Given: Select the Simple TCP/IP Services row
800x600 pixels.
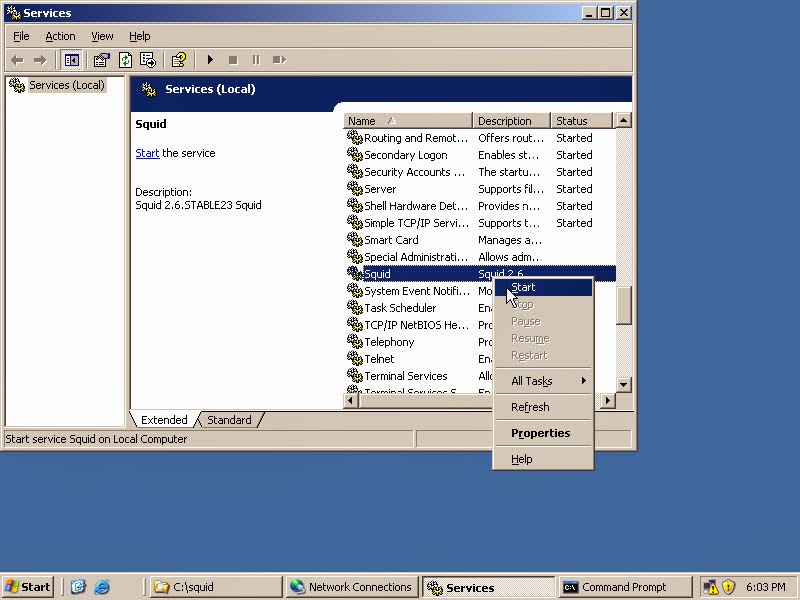Looking at the screenshot, I should pos(480,223).
